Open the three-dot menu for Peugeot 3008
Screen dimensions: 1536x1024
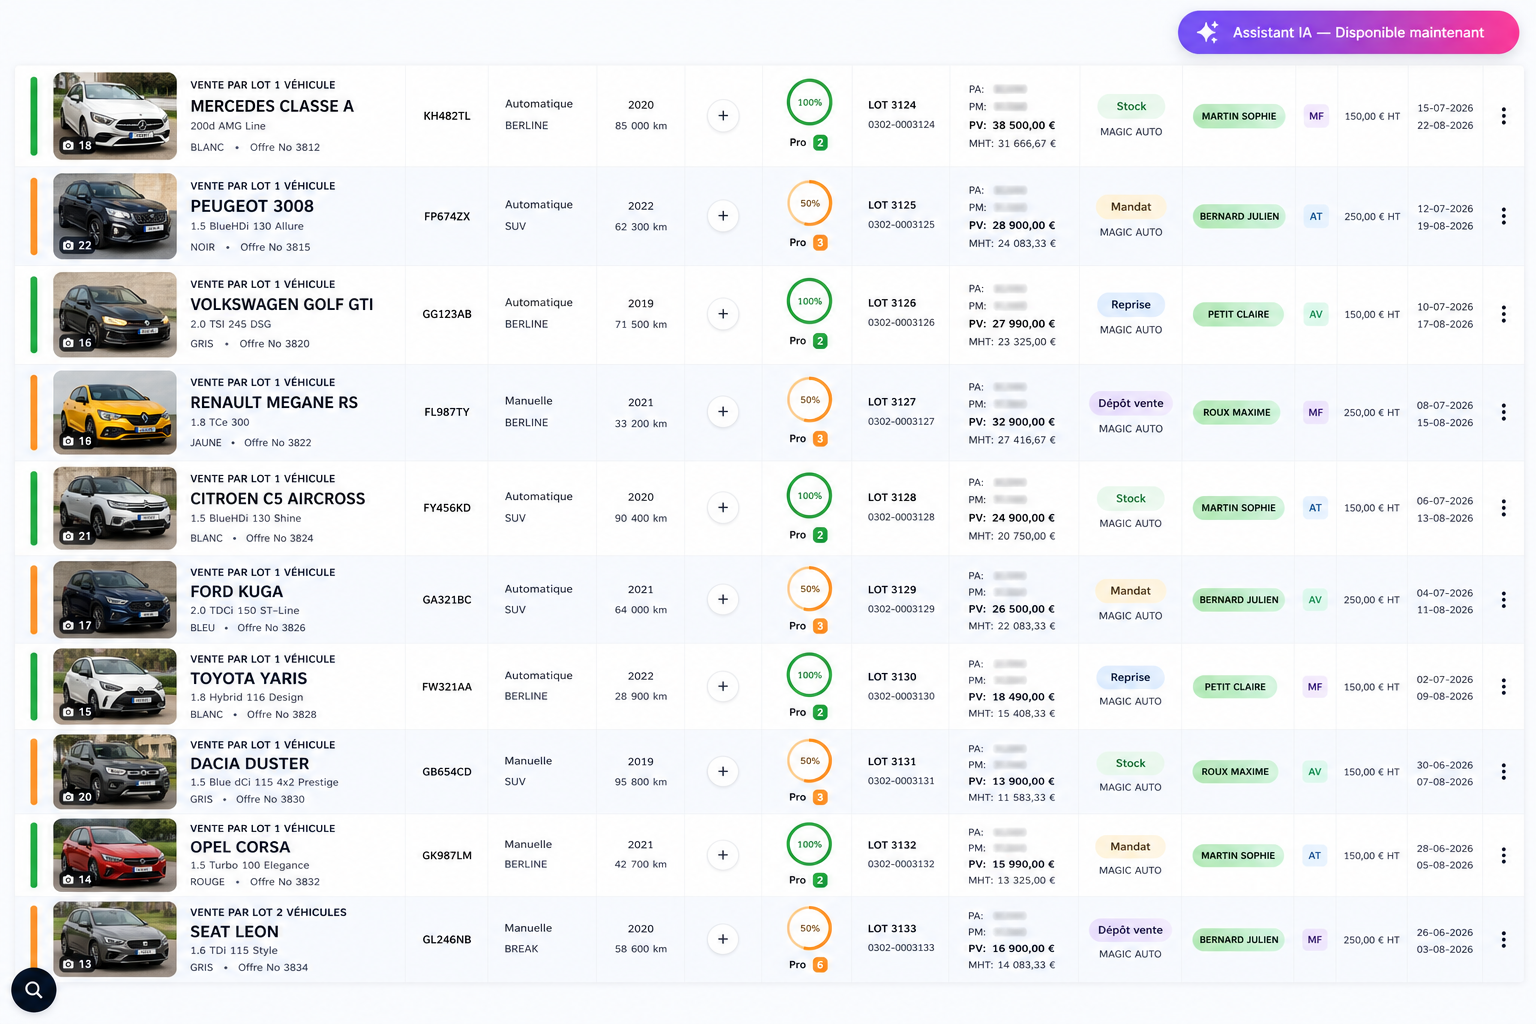[1503, 216]
